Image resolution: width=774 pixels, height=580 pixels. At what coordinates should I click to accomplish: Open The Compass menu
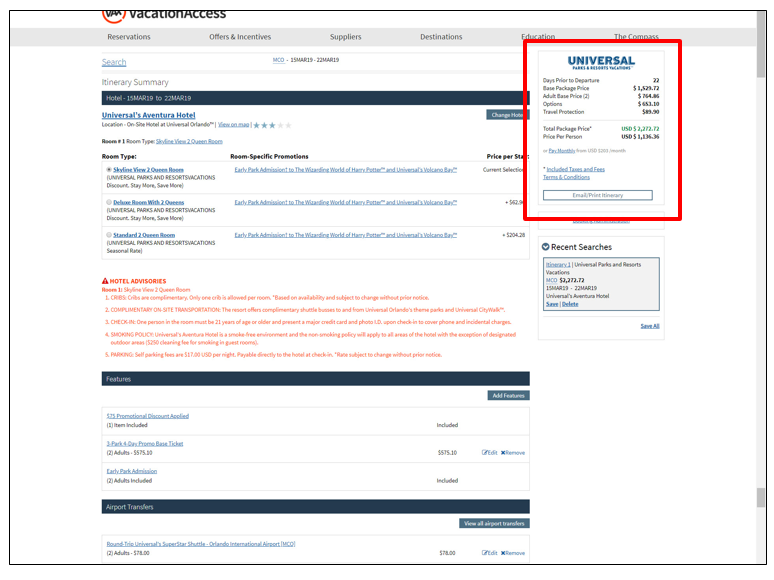[x=636, y=37]
